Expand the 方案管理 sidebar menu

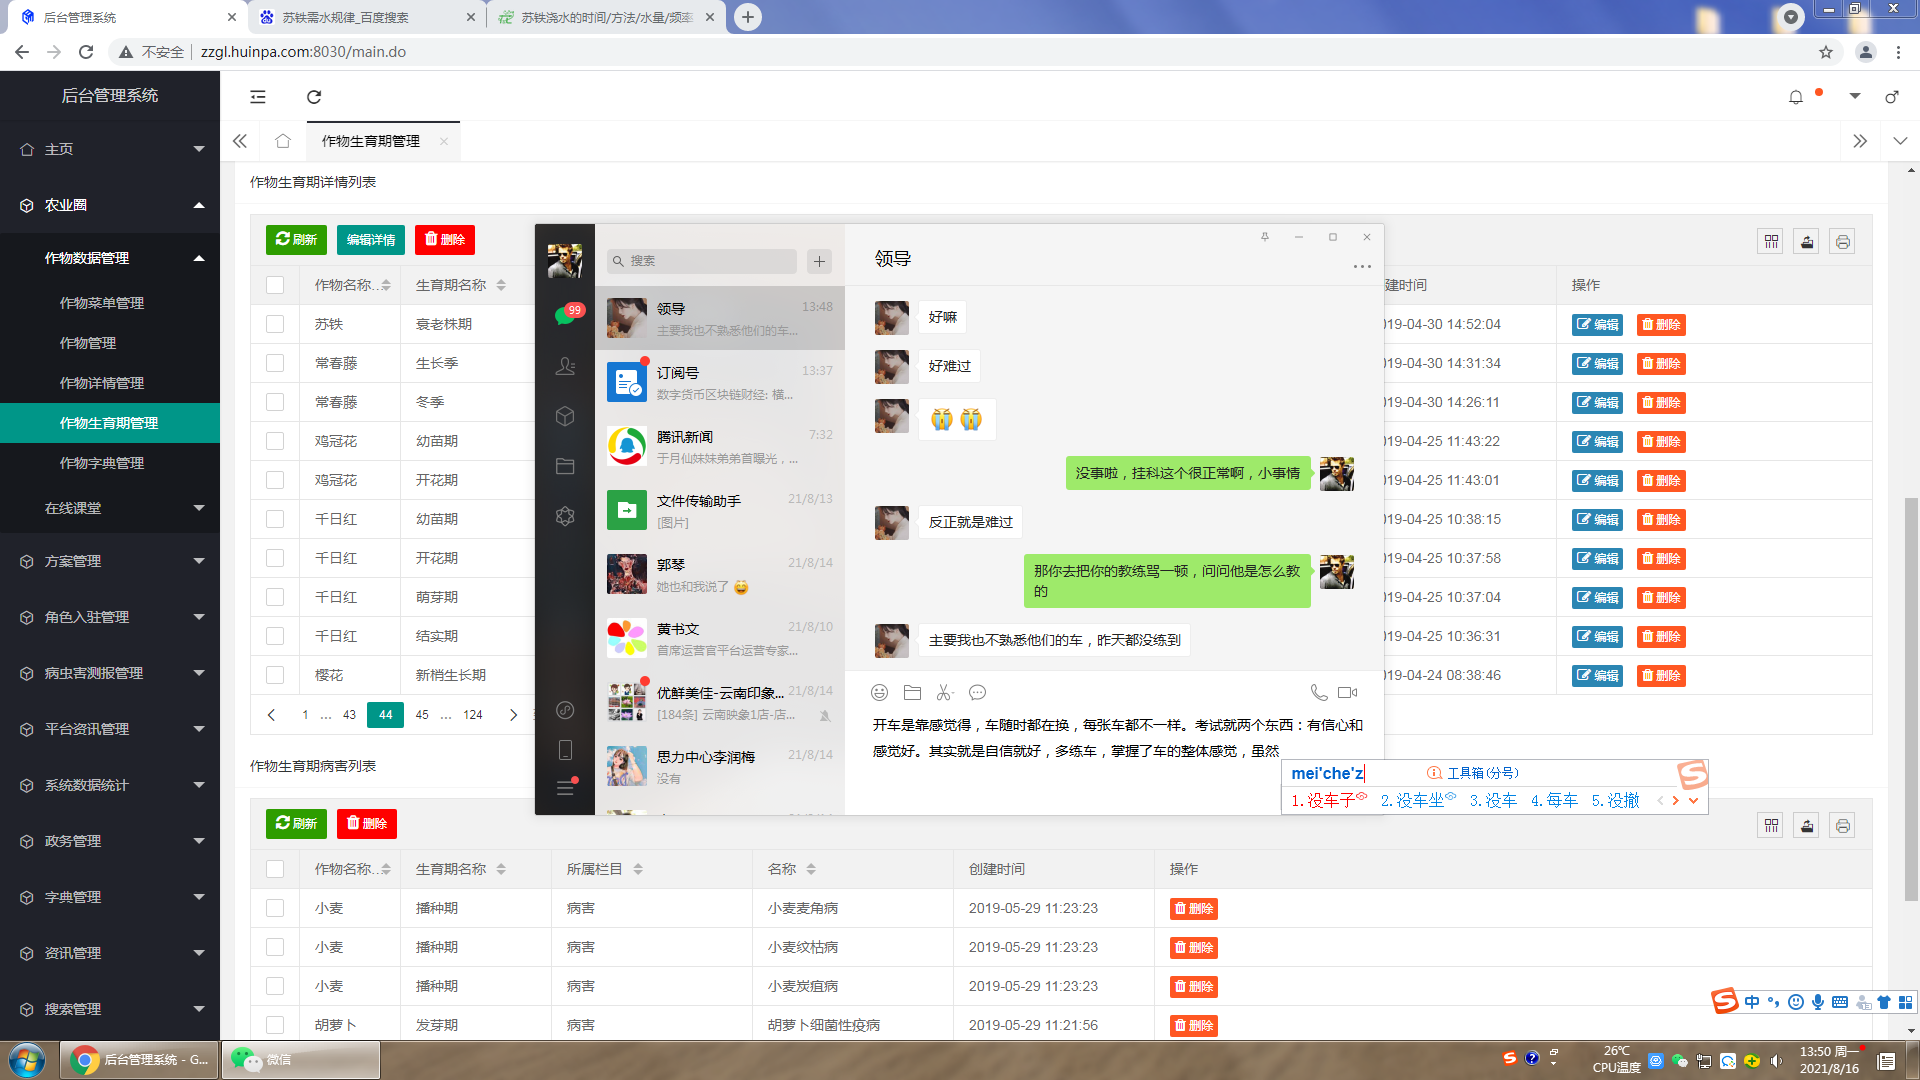(x=110, y=561)
